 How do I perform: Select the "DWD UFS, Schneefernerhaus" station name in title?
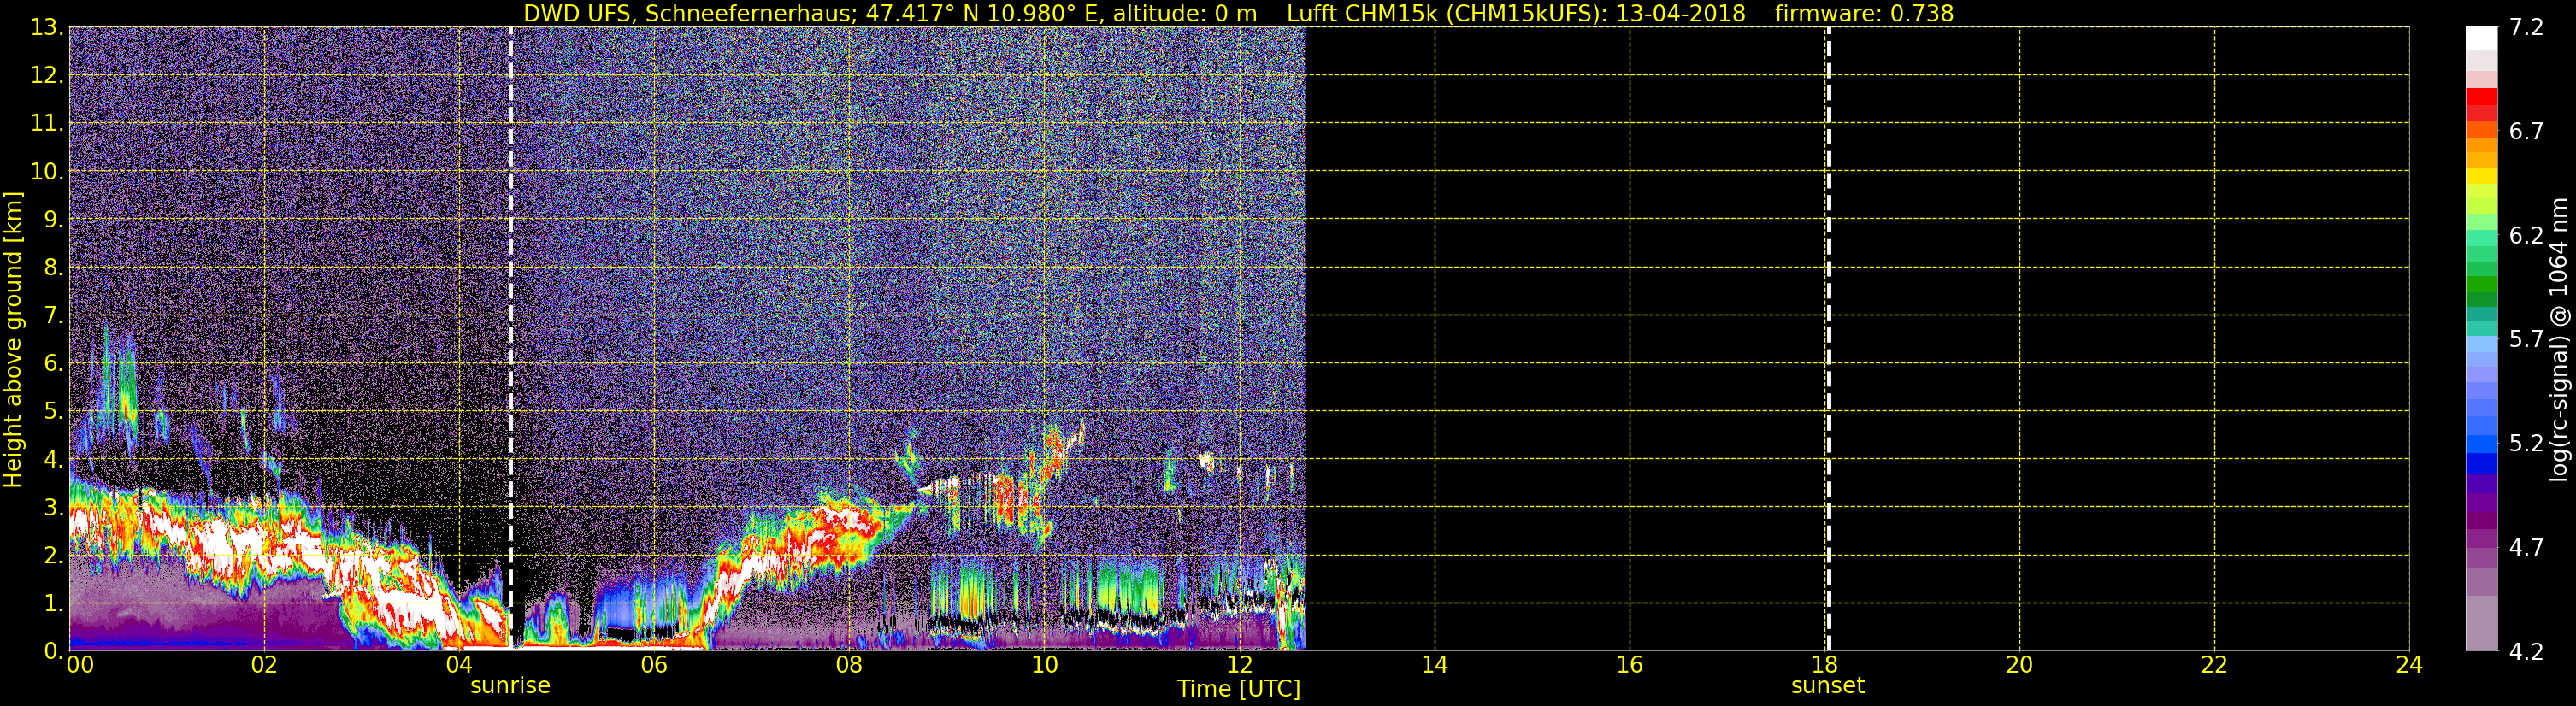tap(690, 14)
